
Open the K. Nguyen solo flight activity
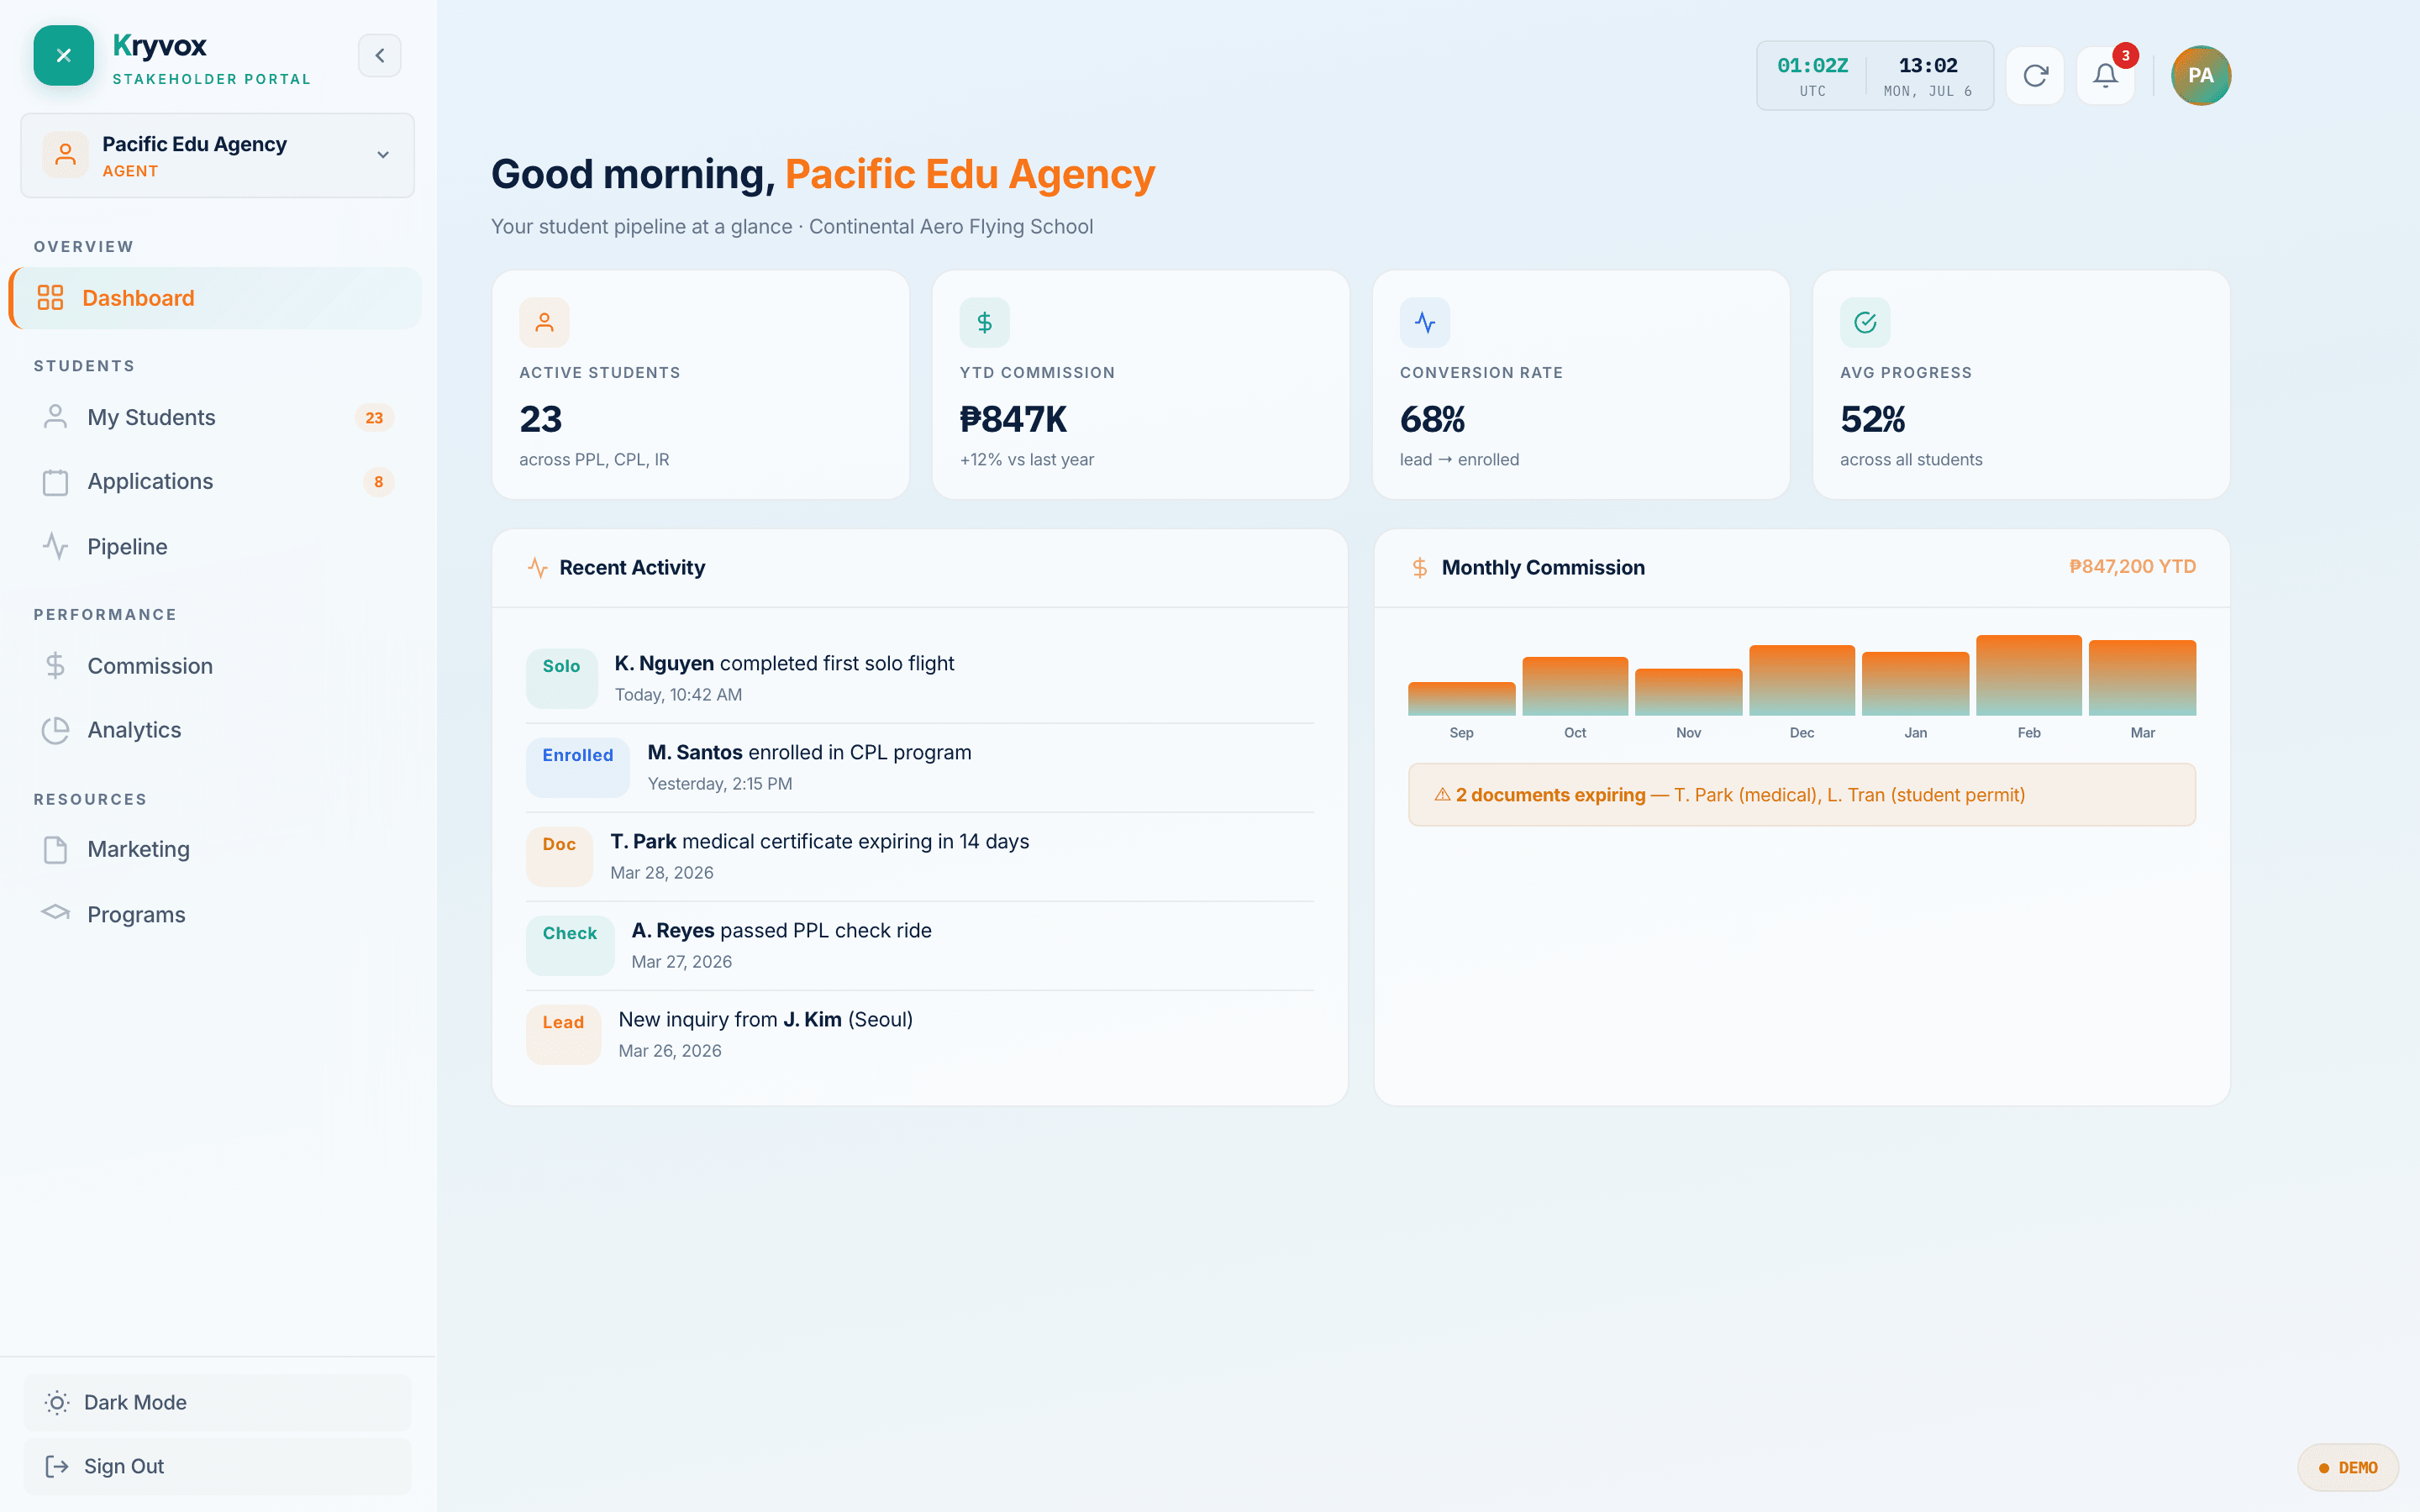click(920, 679)
